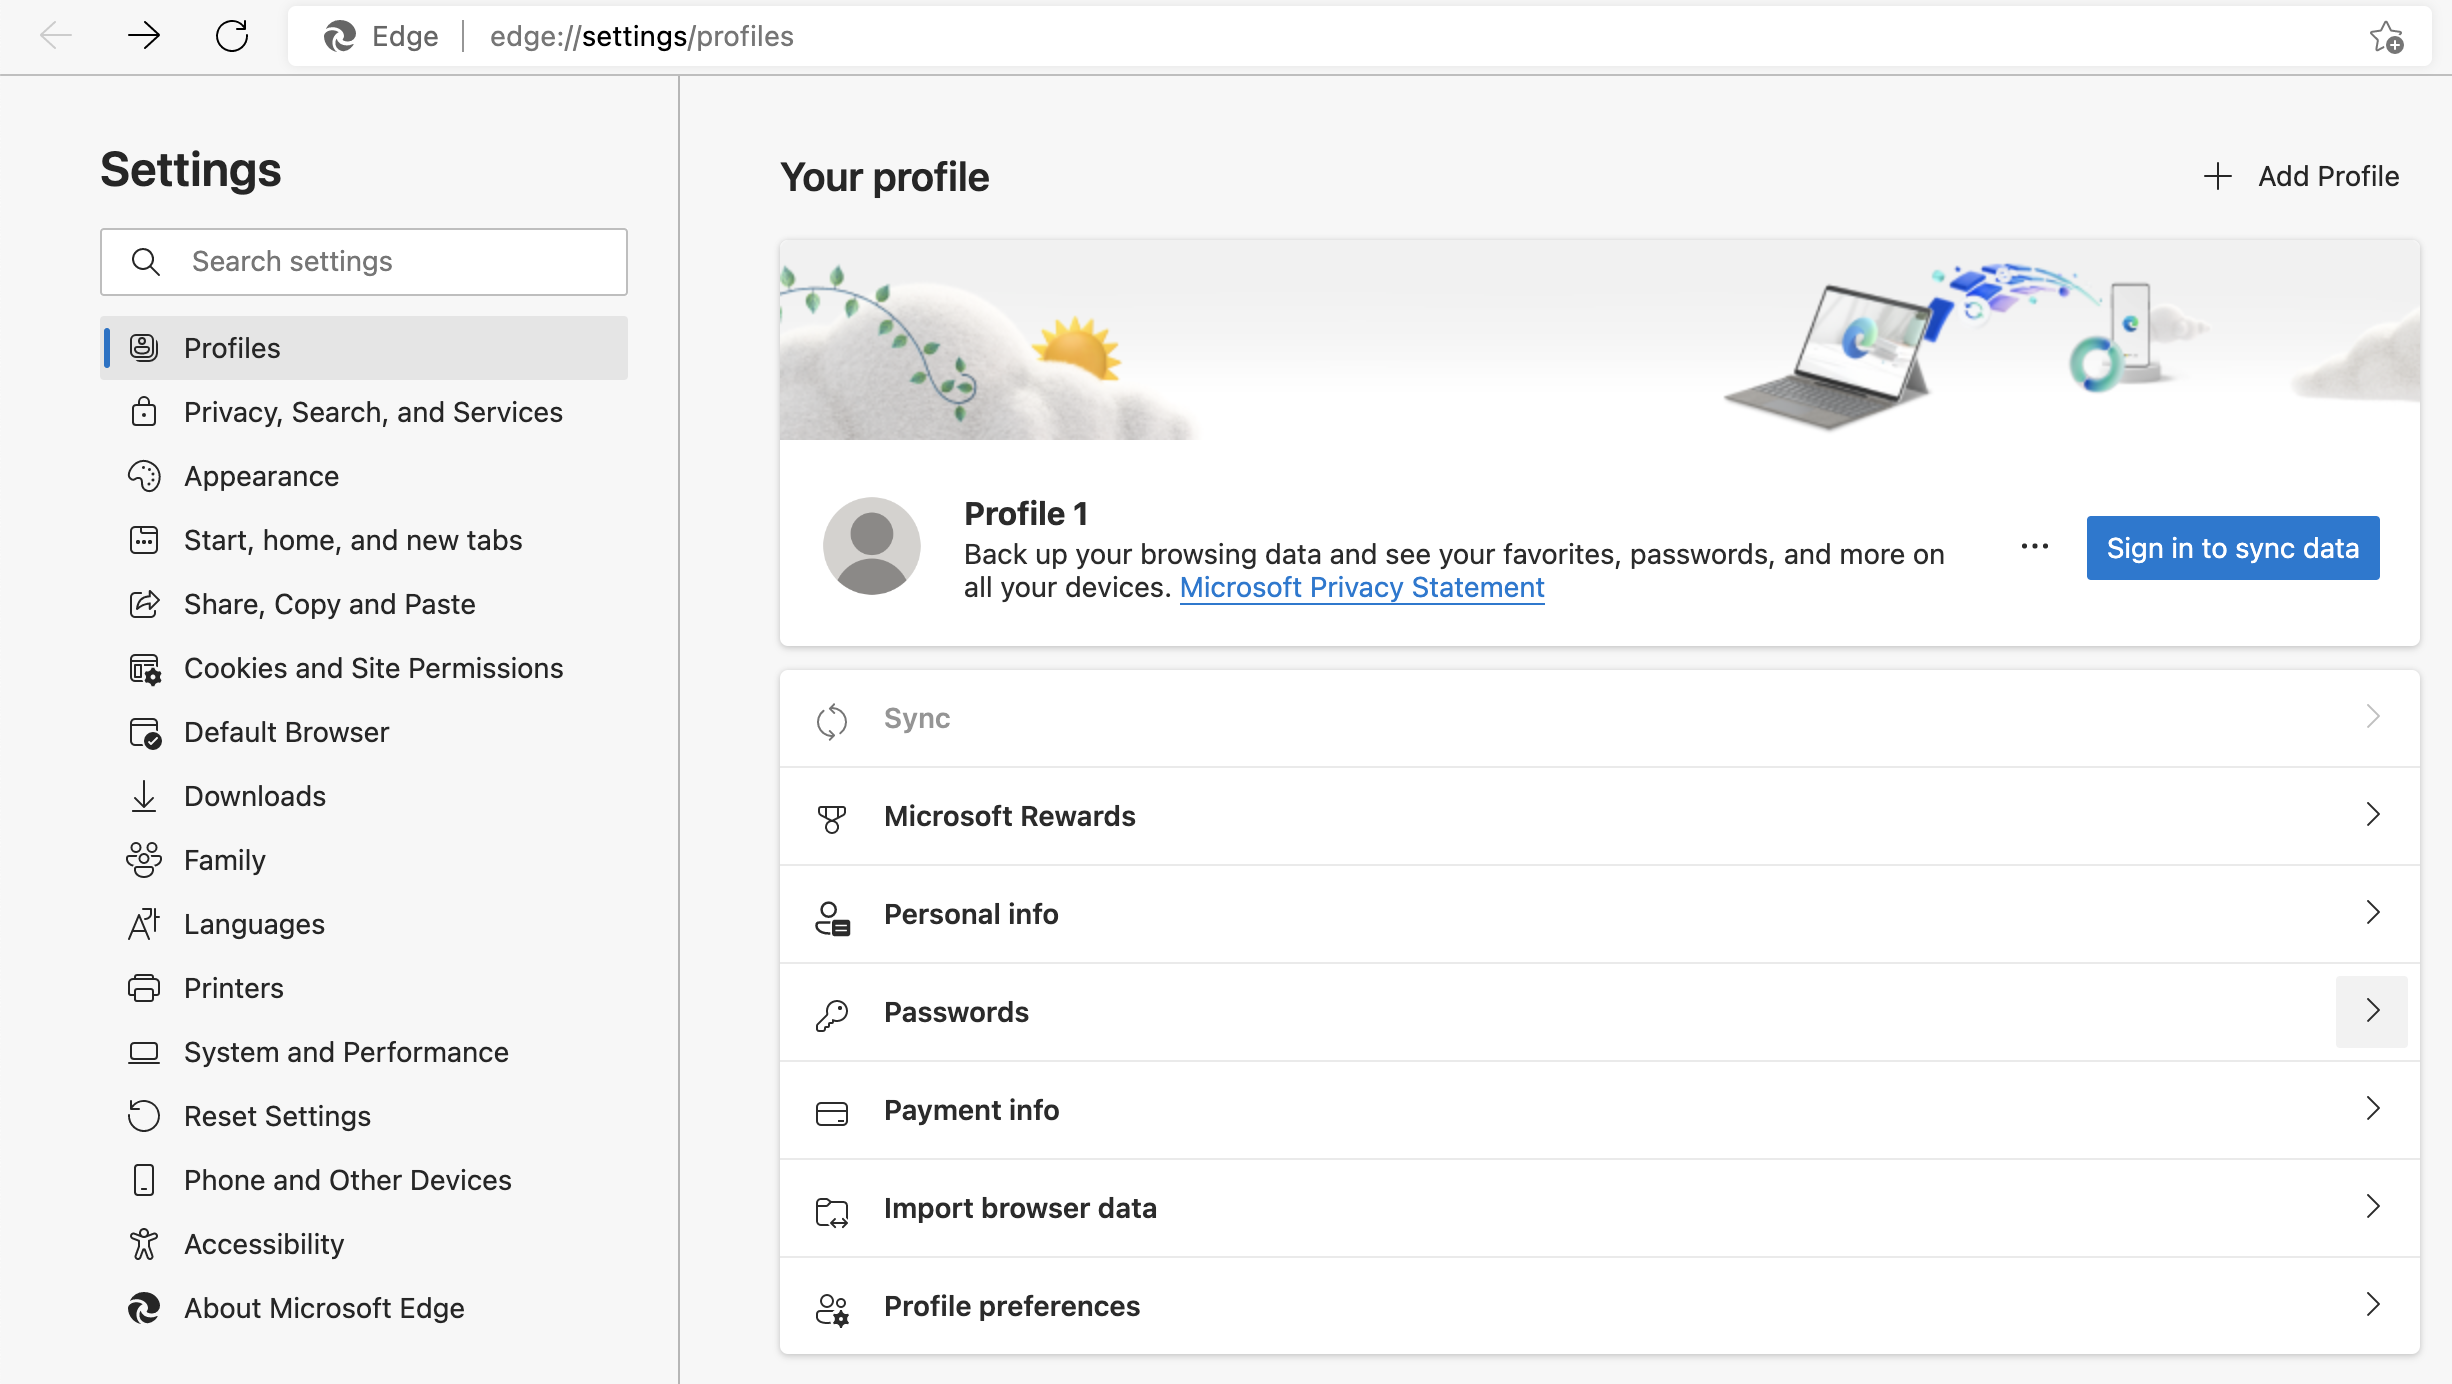This screenshot has width=2452, height=1384.
Task: Click the Personal info icon
Action: 832,918
